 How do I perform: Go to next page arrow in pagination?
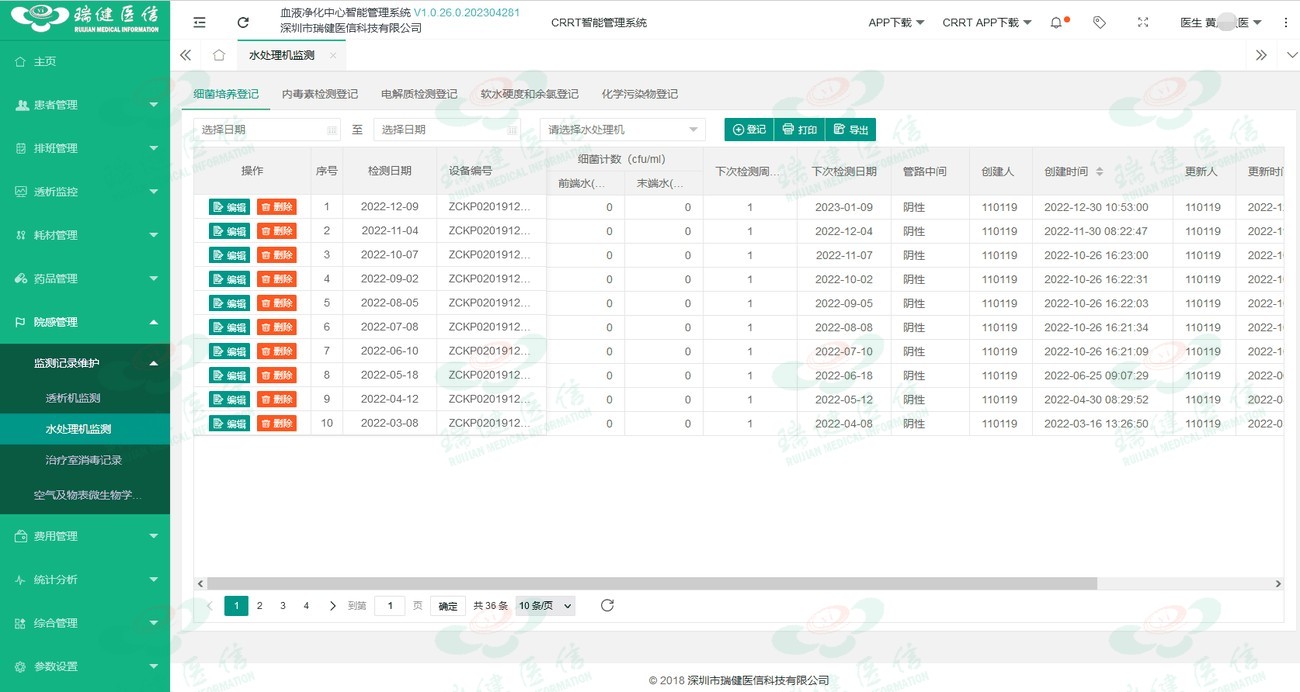pos(332,605)
